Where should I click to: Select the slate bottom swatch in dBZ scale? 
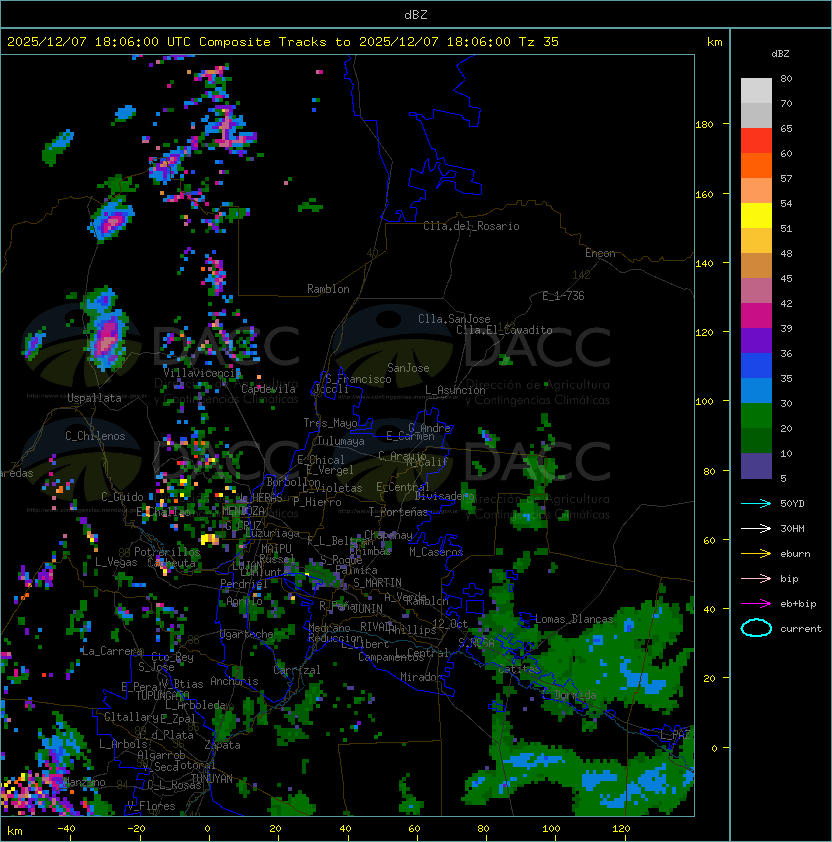(x=756, y=466)
